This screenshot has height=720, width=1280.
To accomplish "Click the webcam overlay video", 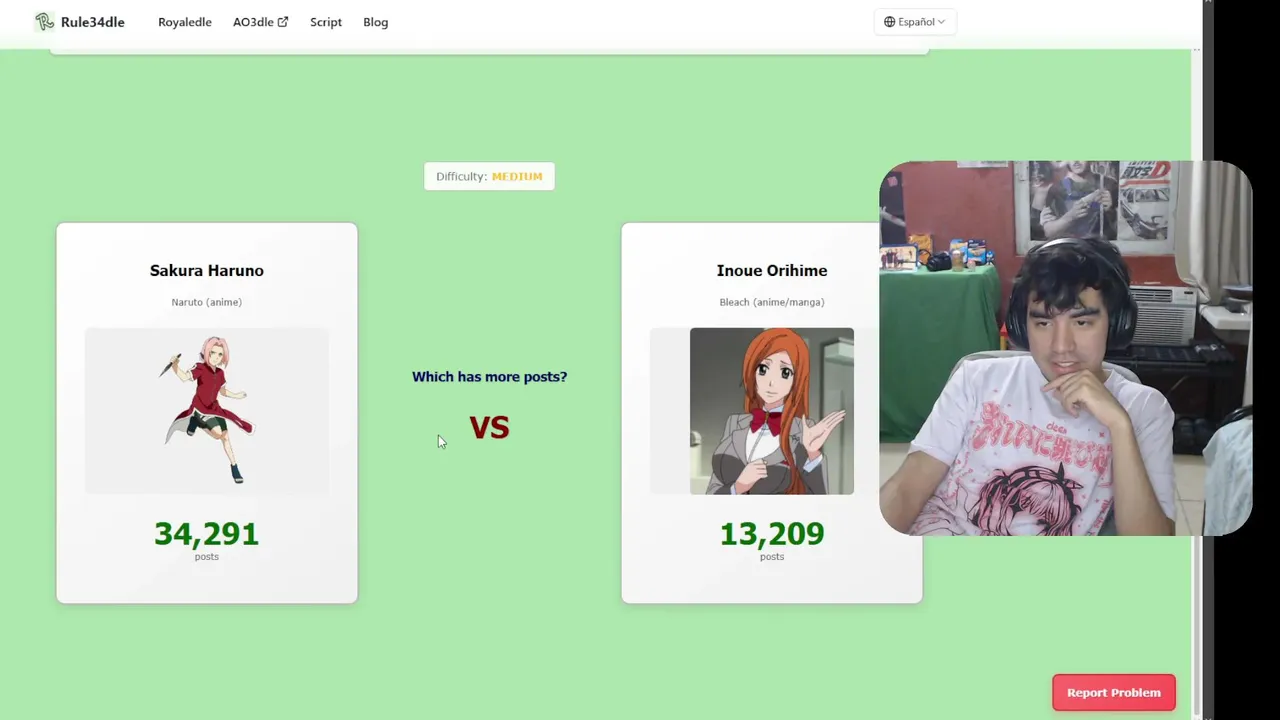I will pos(1066,348).
